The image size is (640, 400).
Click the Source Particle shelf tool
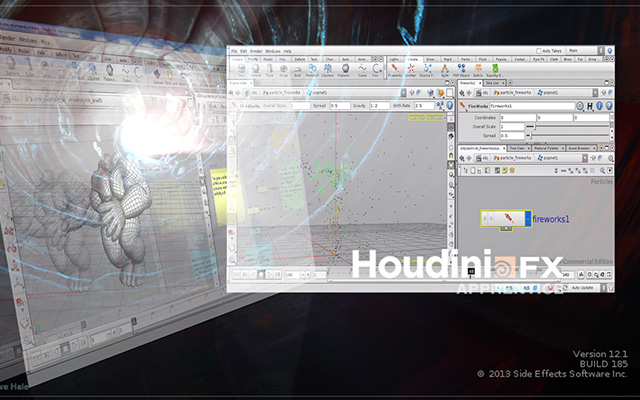click(x=427, y=70)
